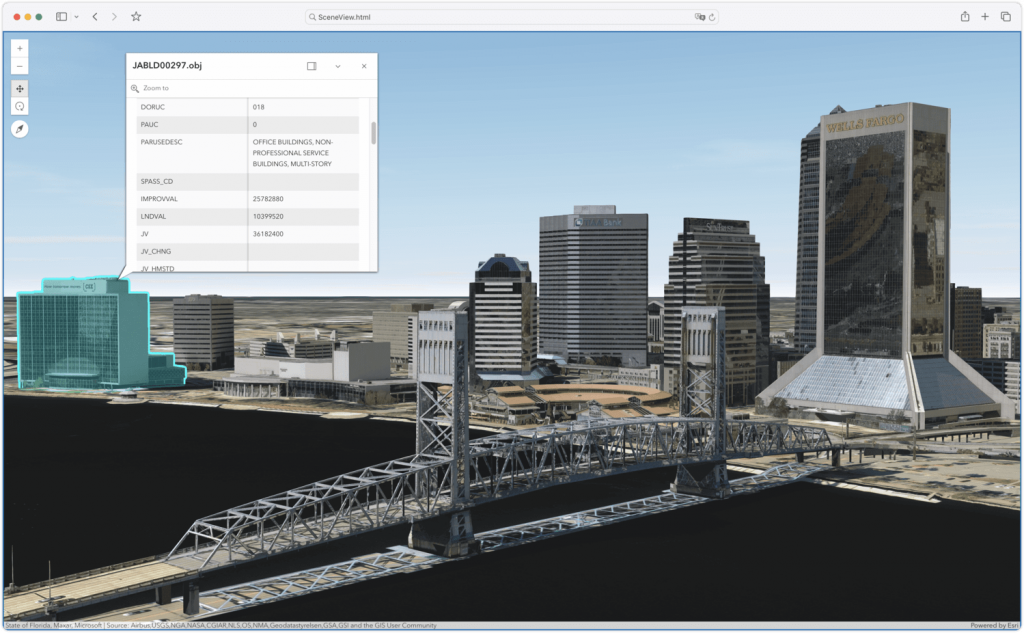This screenshot has height=633, width=1024.
Task: Open the Safari share menu
Action: coord(965,17)
